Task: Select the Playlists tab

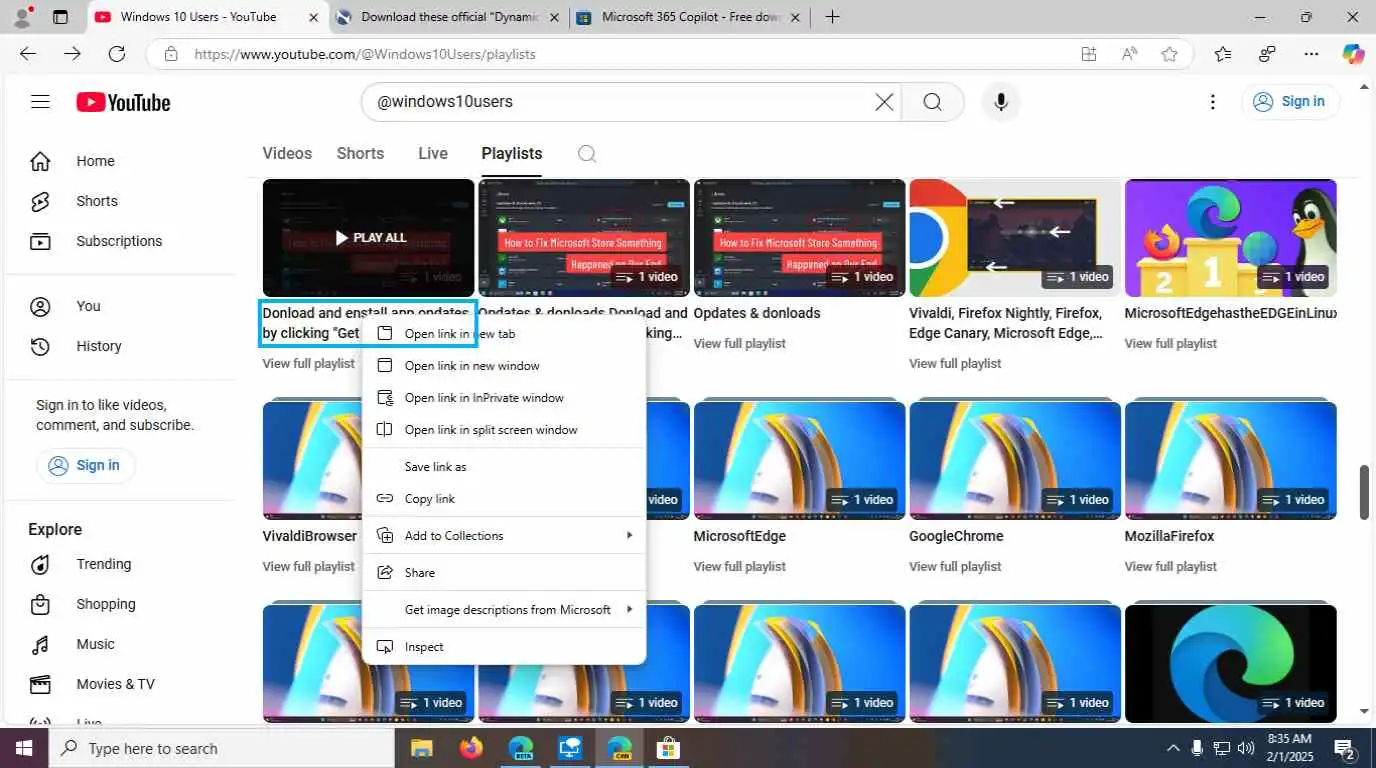Action: [x=511, y=153]
